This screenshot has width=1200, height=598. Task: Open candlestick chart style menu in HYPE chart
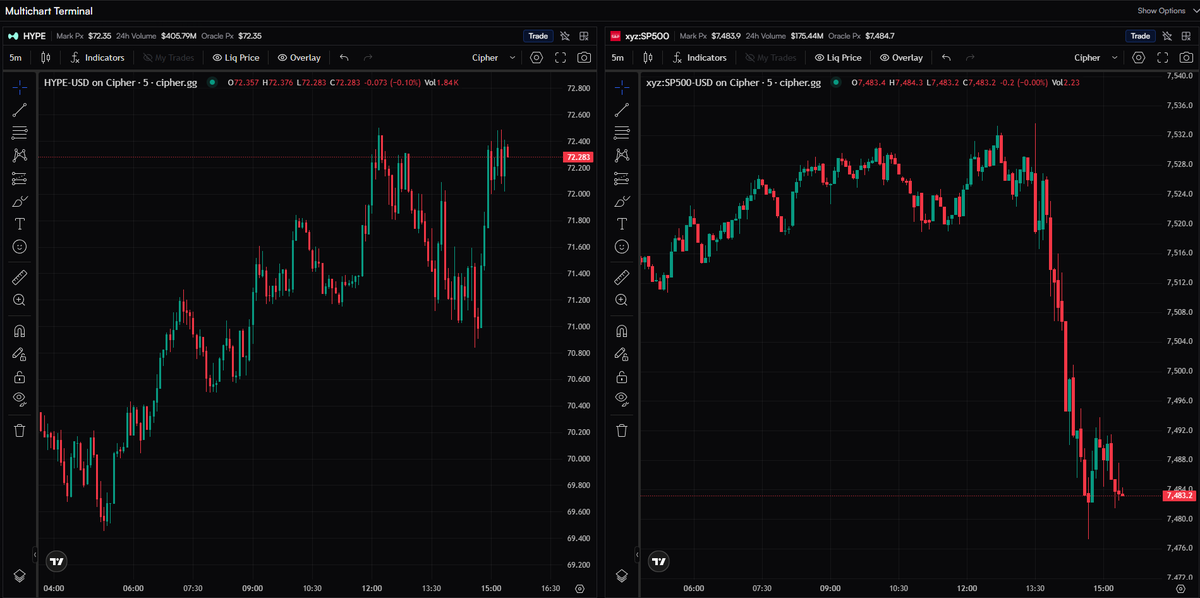coord(47,58)
